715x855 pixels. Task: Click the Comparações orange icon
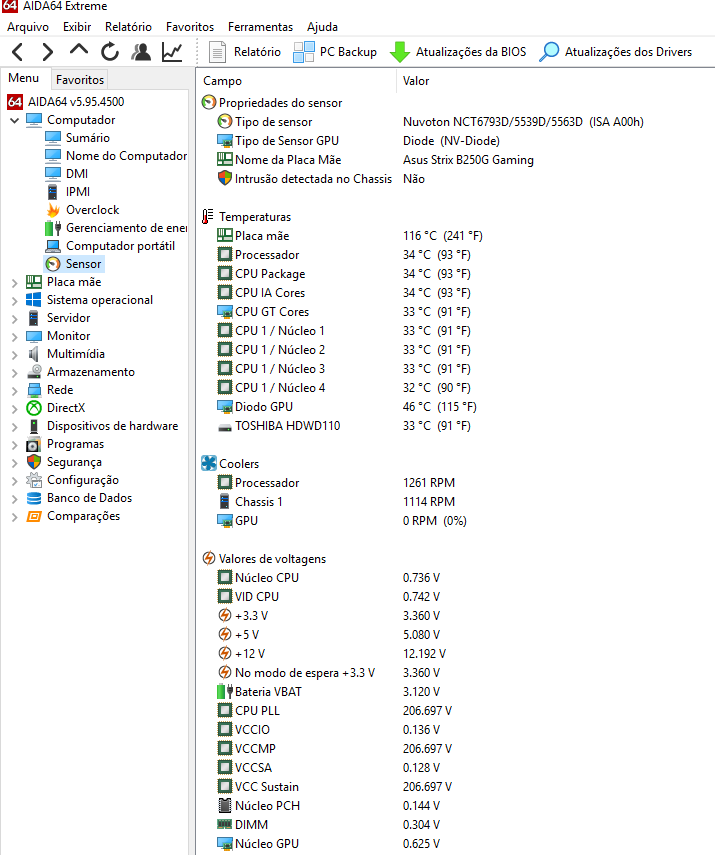coord(34,516)
